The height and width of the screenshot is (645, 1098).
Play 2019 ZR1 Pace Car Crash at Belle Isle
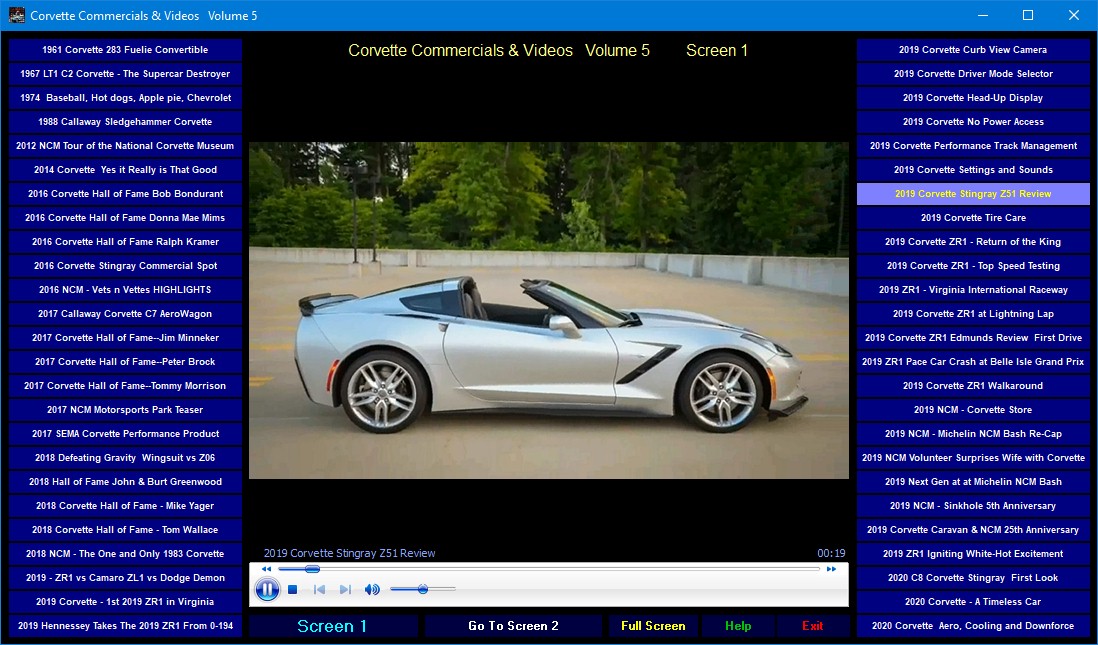point(973,362)
